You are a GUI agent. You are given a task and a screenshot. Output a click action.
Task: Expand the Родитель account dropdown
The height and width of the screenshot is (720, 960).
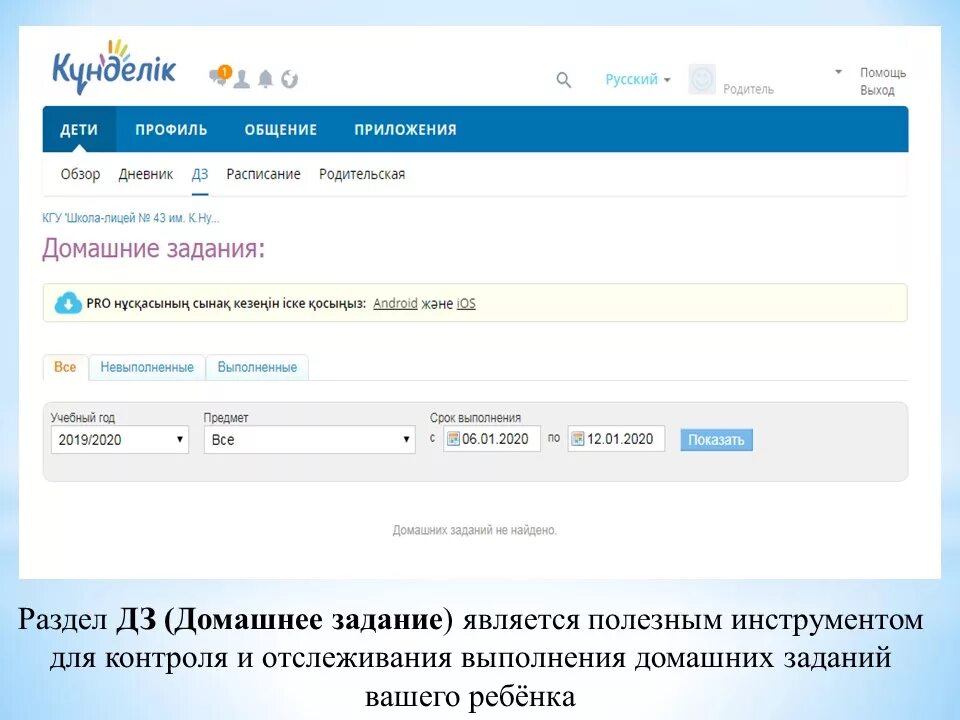tap(838, 71)
